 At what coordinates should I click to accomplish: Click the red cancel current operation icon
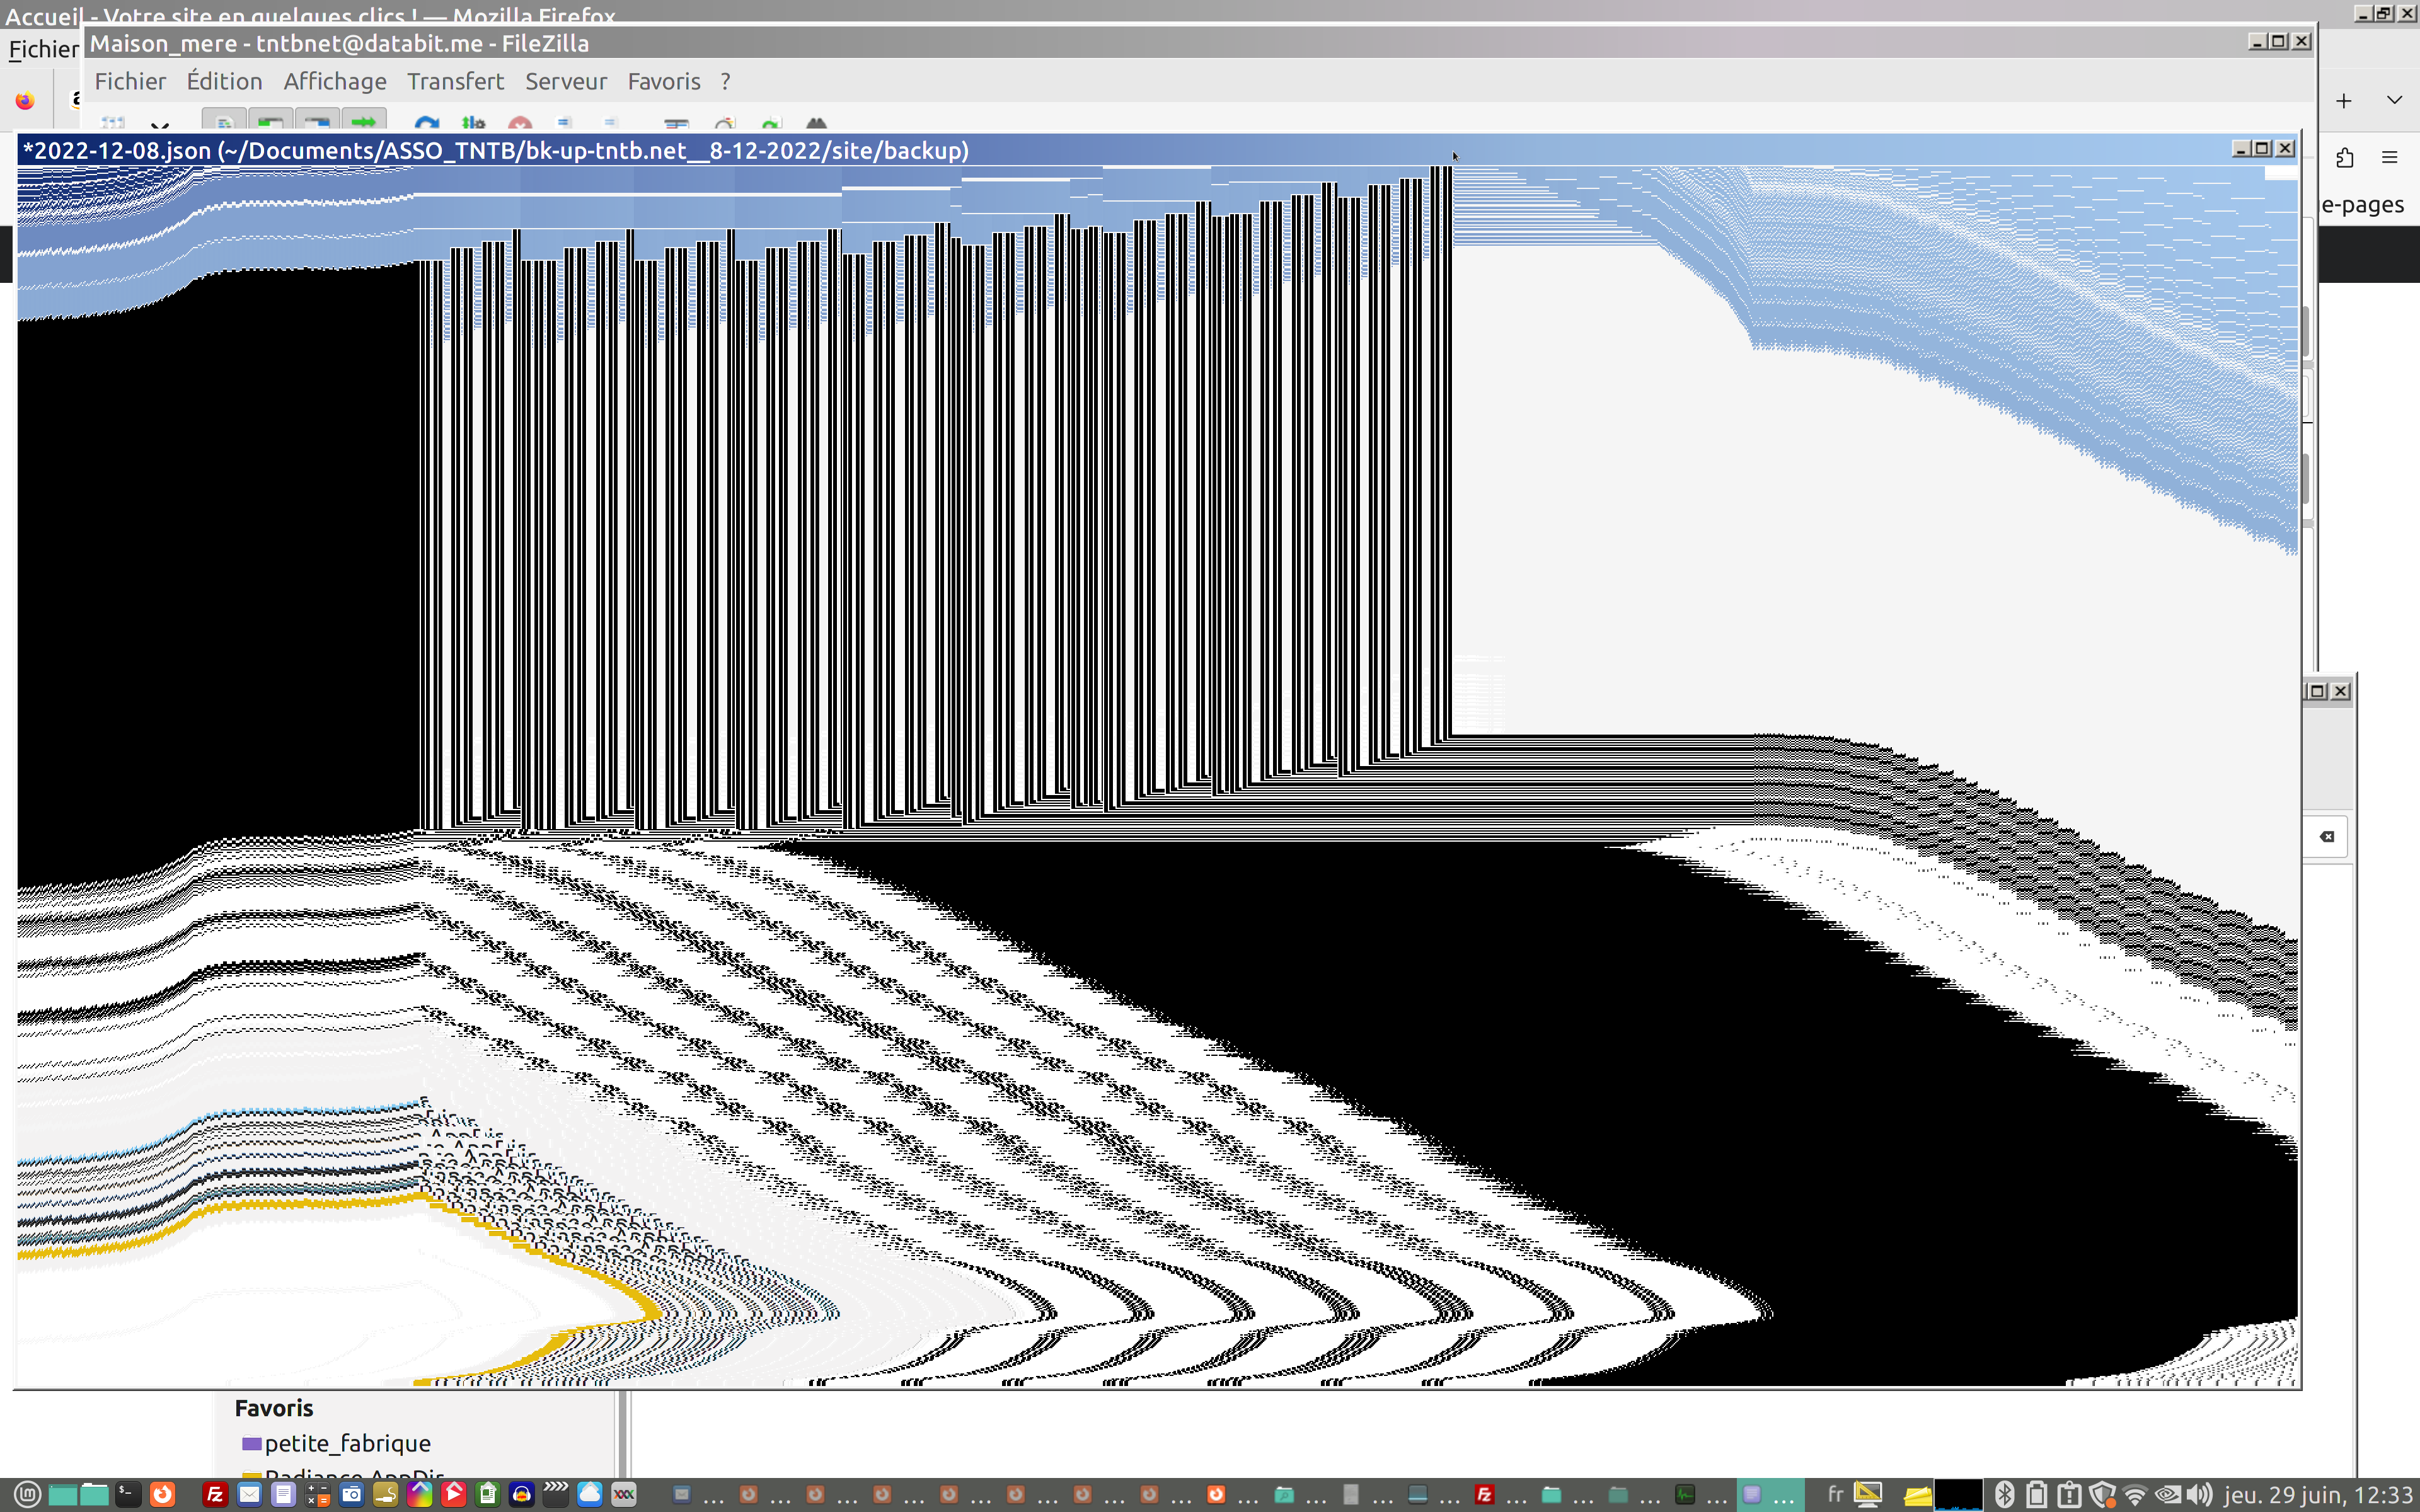[520, 124]
